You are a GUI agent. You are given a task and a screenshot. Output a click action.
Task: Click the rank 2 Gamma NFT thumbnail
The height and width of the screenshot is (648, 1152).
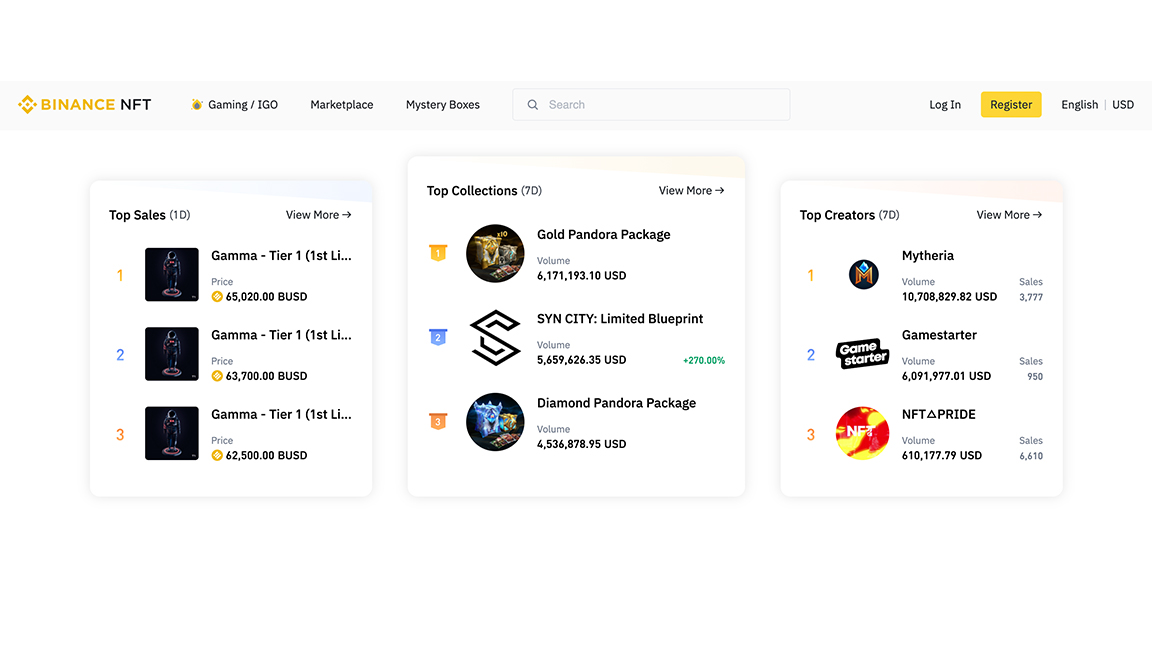(x=171, y=354)
